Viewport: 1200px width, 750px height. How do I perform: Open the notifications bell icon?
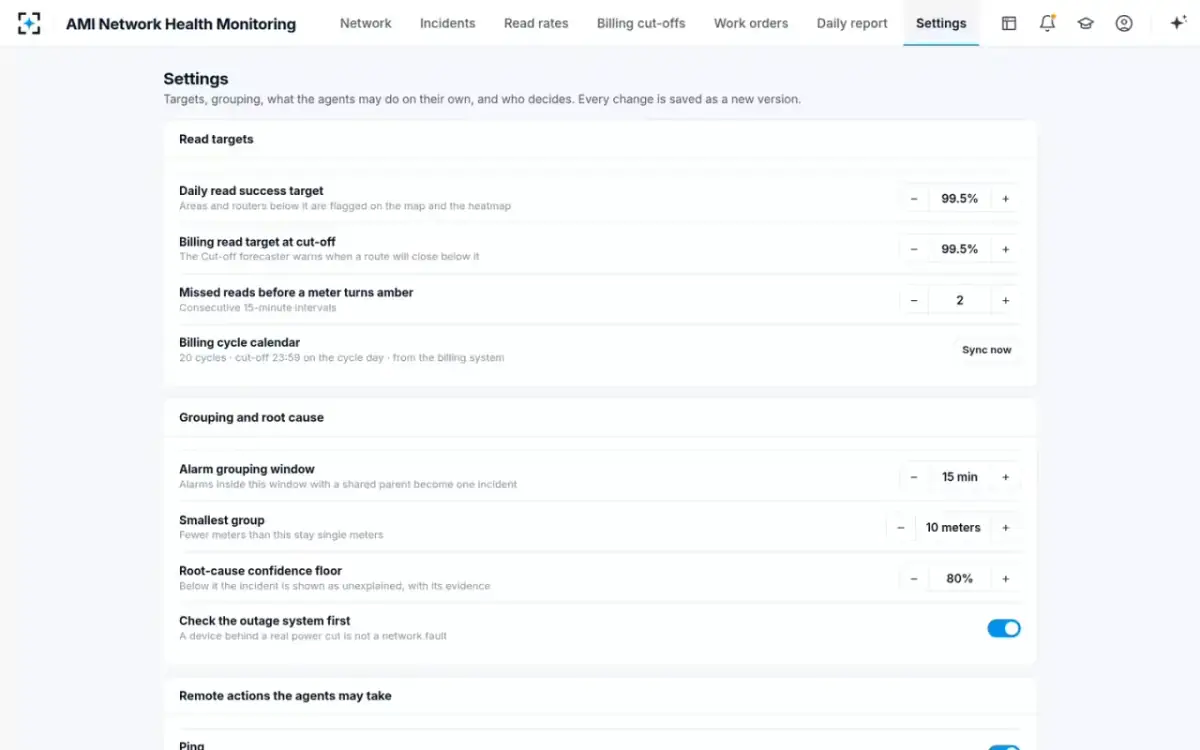coord(1047,23)
